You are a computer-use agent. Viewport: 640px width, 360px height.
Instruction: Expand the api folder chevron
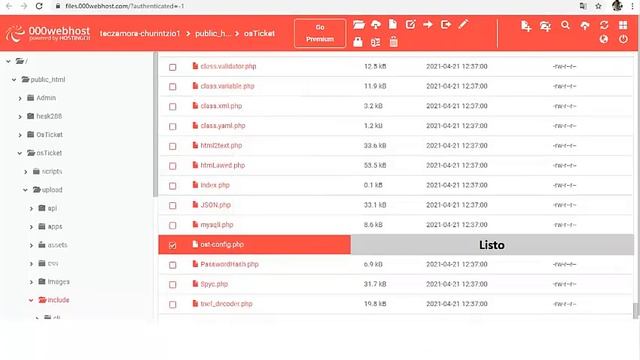tap(31, 209)
